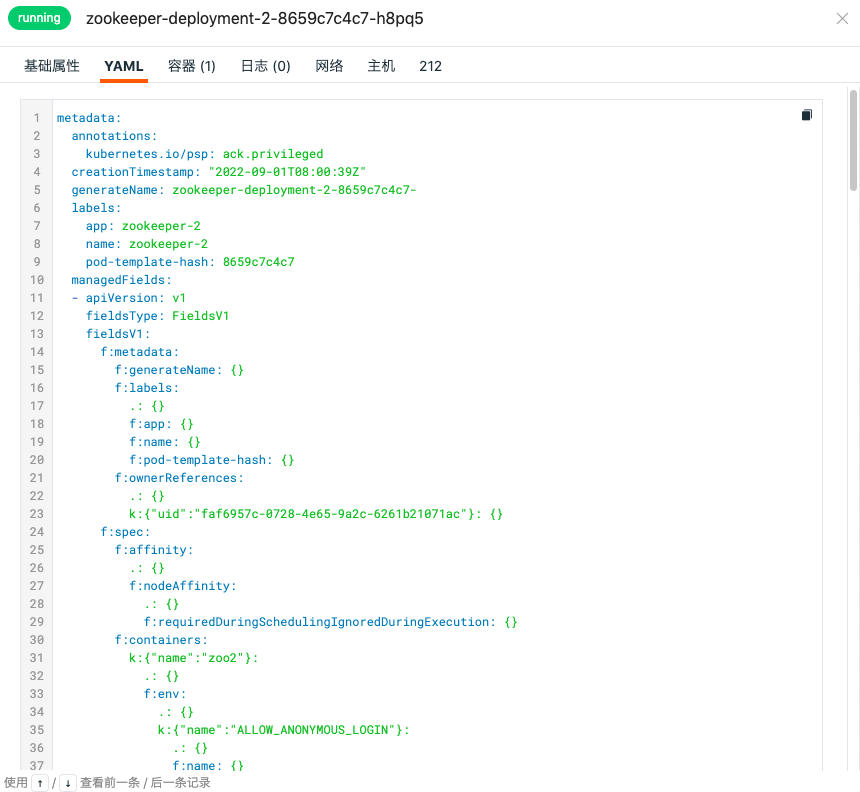
Task: Click the kubernetes.io/psp annotation line
Action: (x=204, y=154)
